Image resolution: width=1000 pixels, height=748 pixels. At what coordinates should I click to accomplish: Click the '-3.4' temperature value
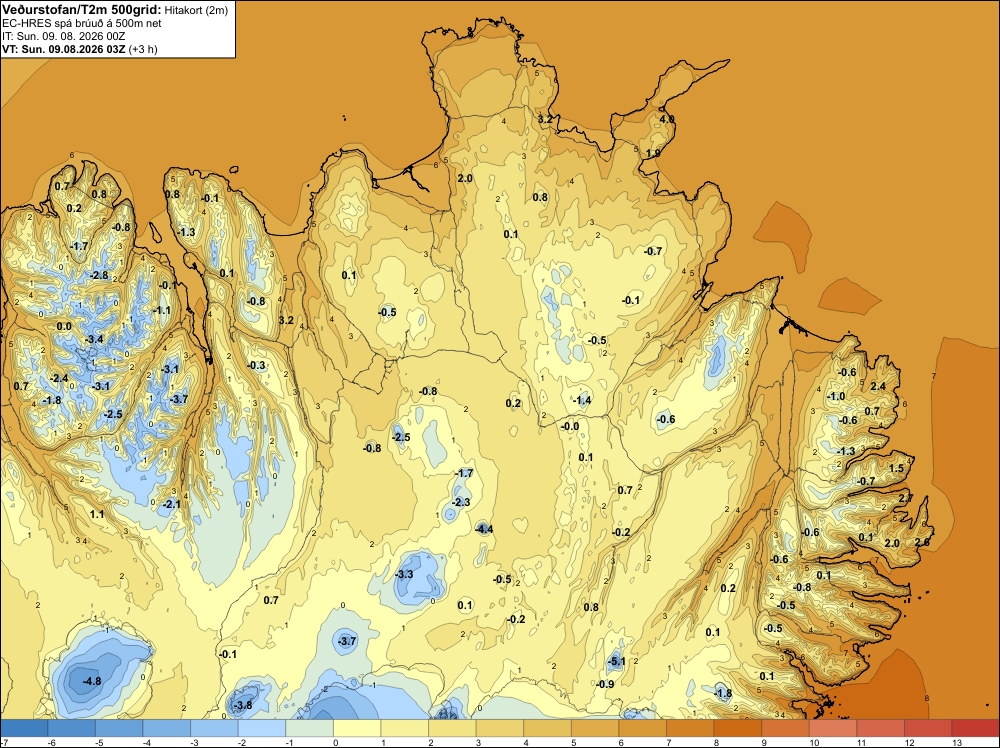click(94, 339)
